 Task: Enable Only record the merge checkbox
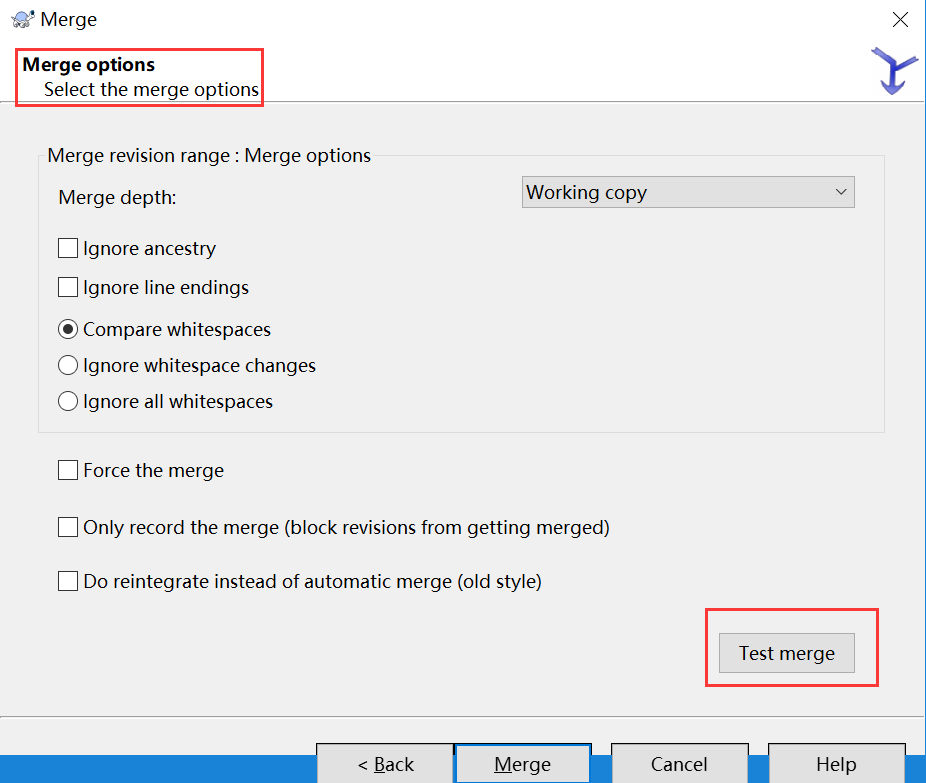pos(68,527)
